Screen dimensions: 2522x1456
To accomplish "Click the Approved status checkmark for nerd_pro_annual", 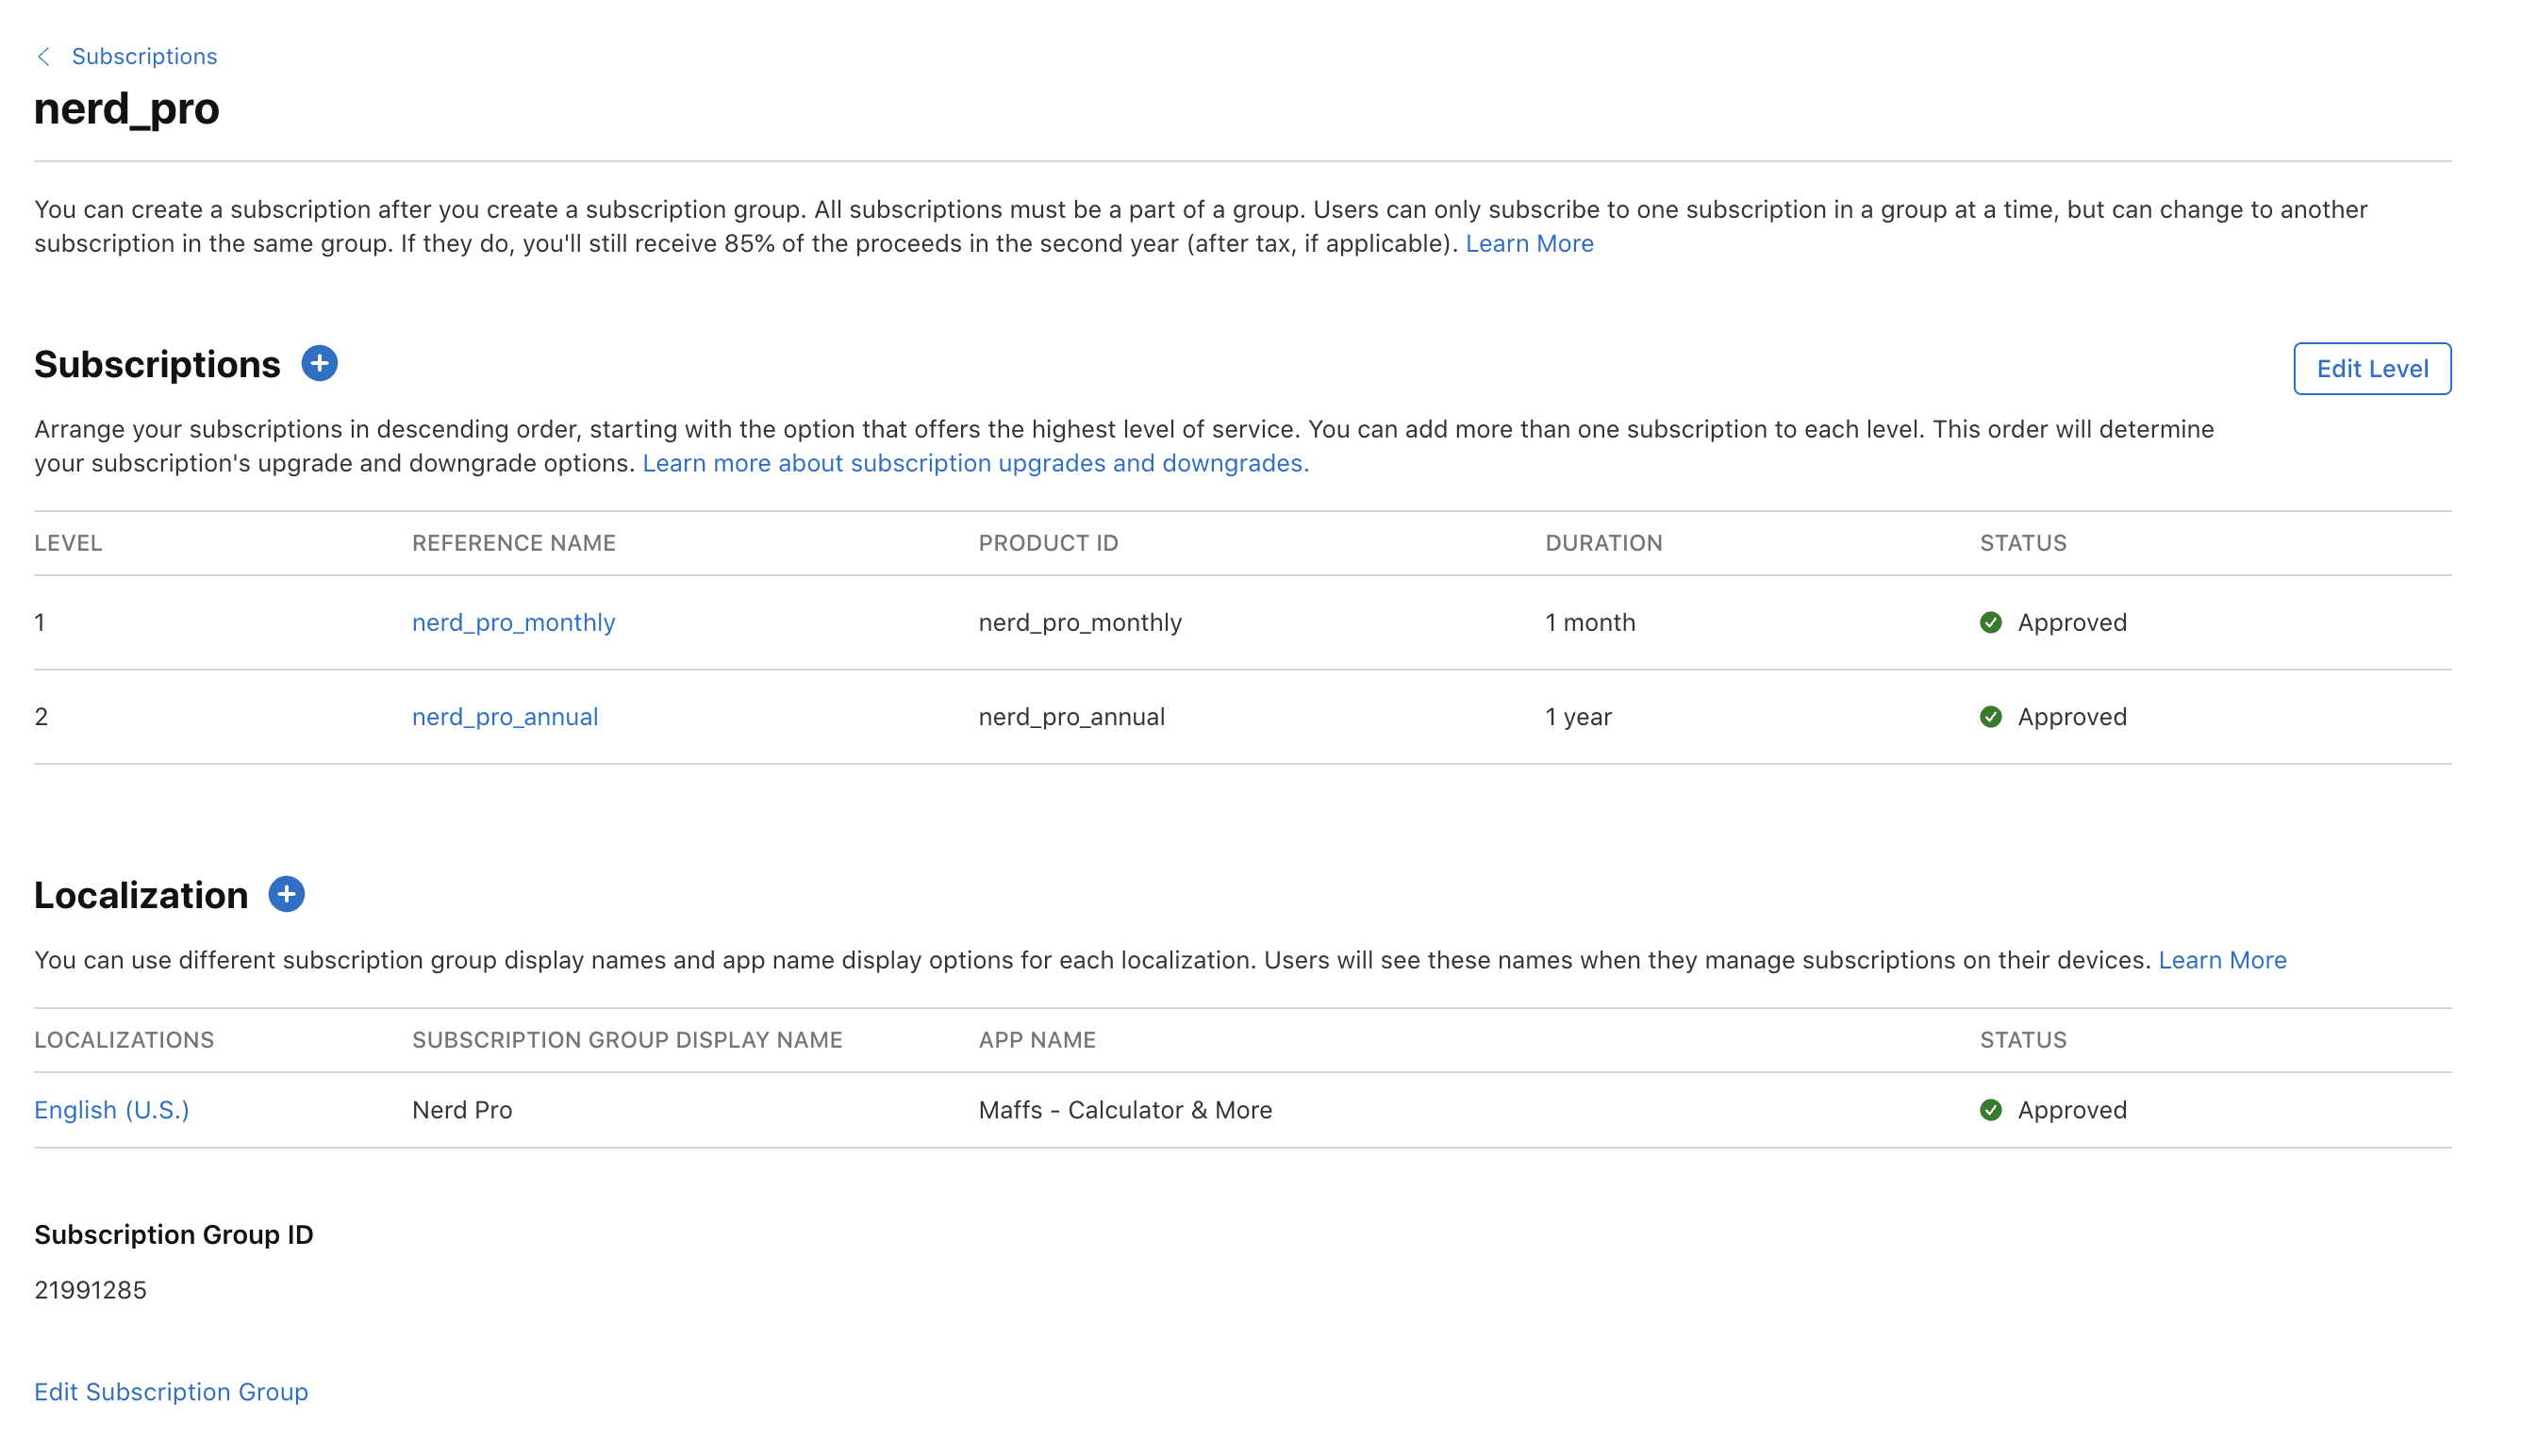I will pyautogui.click(x=1990, y=716).
